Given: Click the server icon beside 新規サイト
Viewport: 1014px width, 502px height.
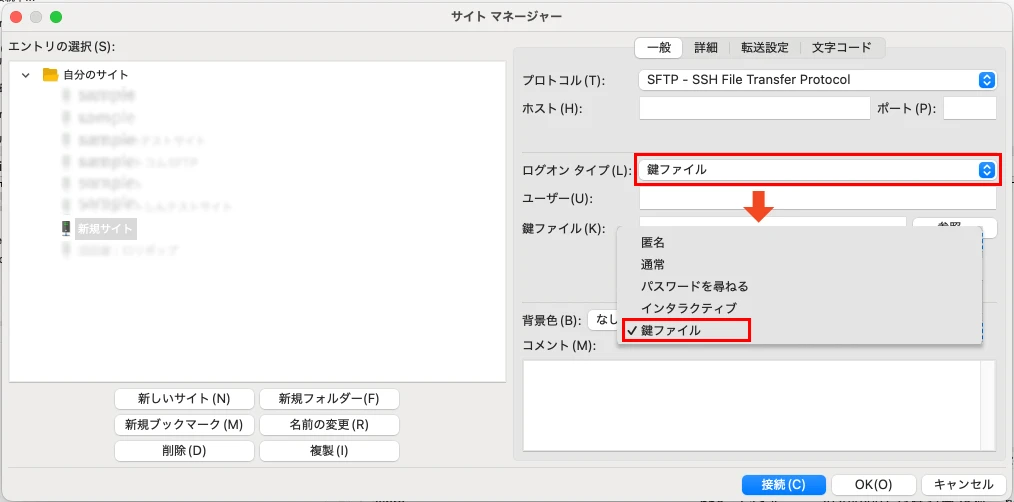Looking at the screenshot, I should (x=66, y=228).
